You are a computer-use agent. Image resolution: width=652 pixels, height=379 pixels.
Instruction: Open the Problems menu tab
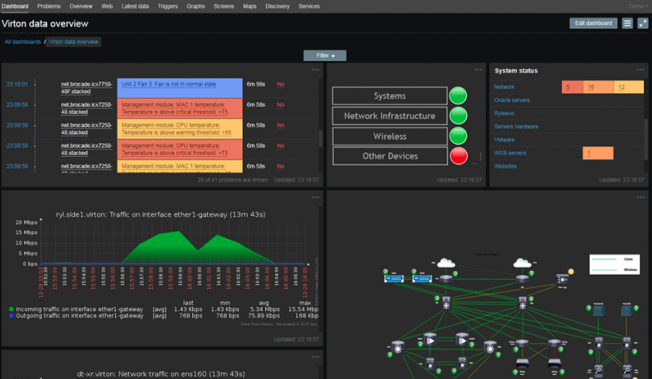49,6
